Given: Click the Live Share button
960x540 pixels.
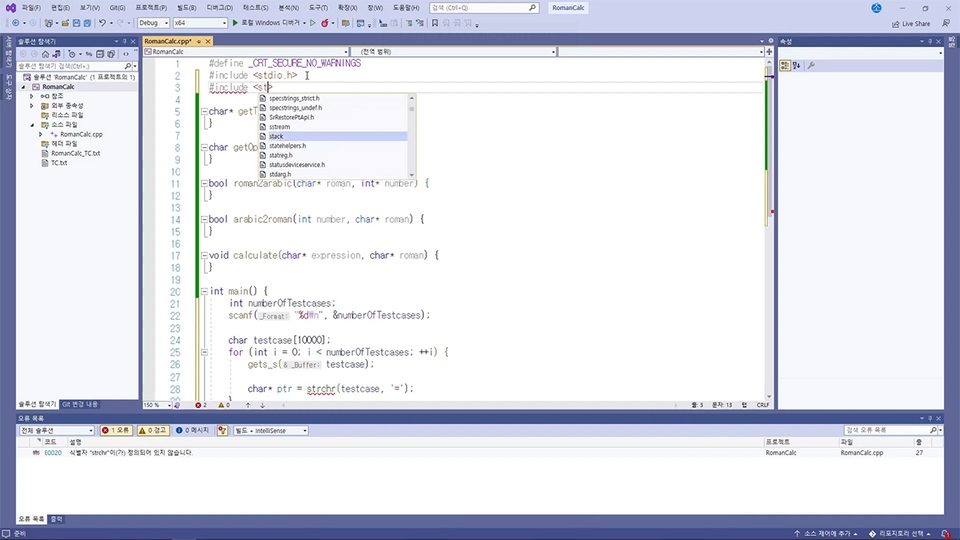Looking at the screenshot, I should click(910, 24).
